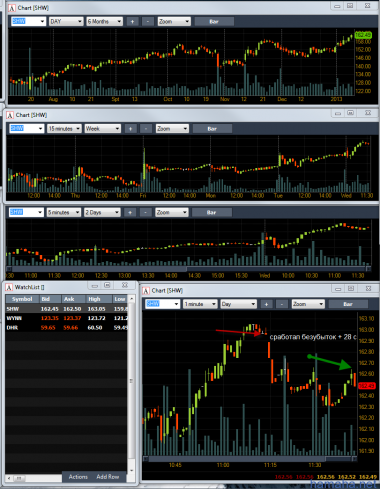Click the app logo icon in the WatchList title bar
This screenshot has width=380, height=489.
[x=9, y=287]
